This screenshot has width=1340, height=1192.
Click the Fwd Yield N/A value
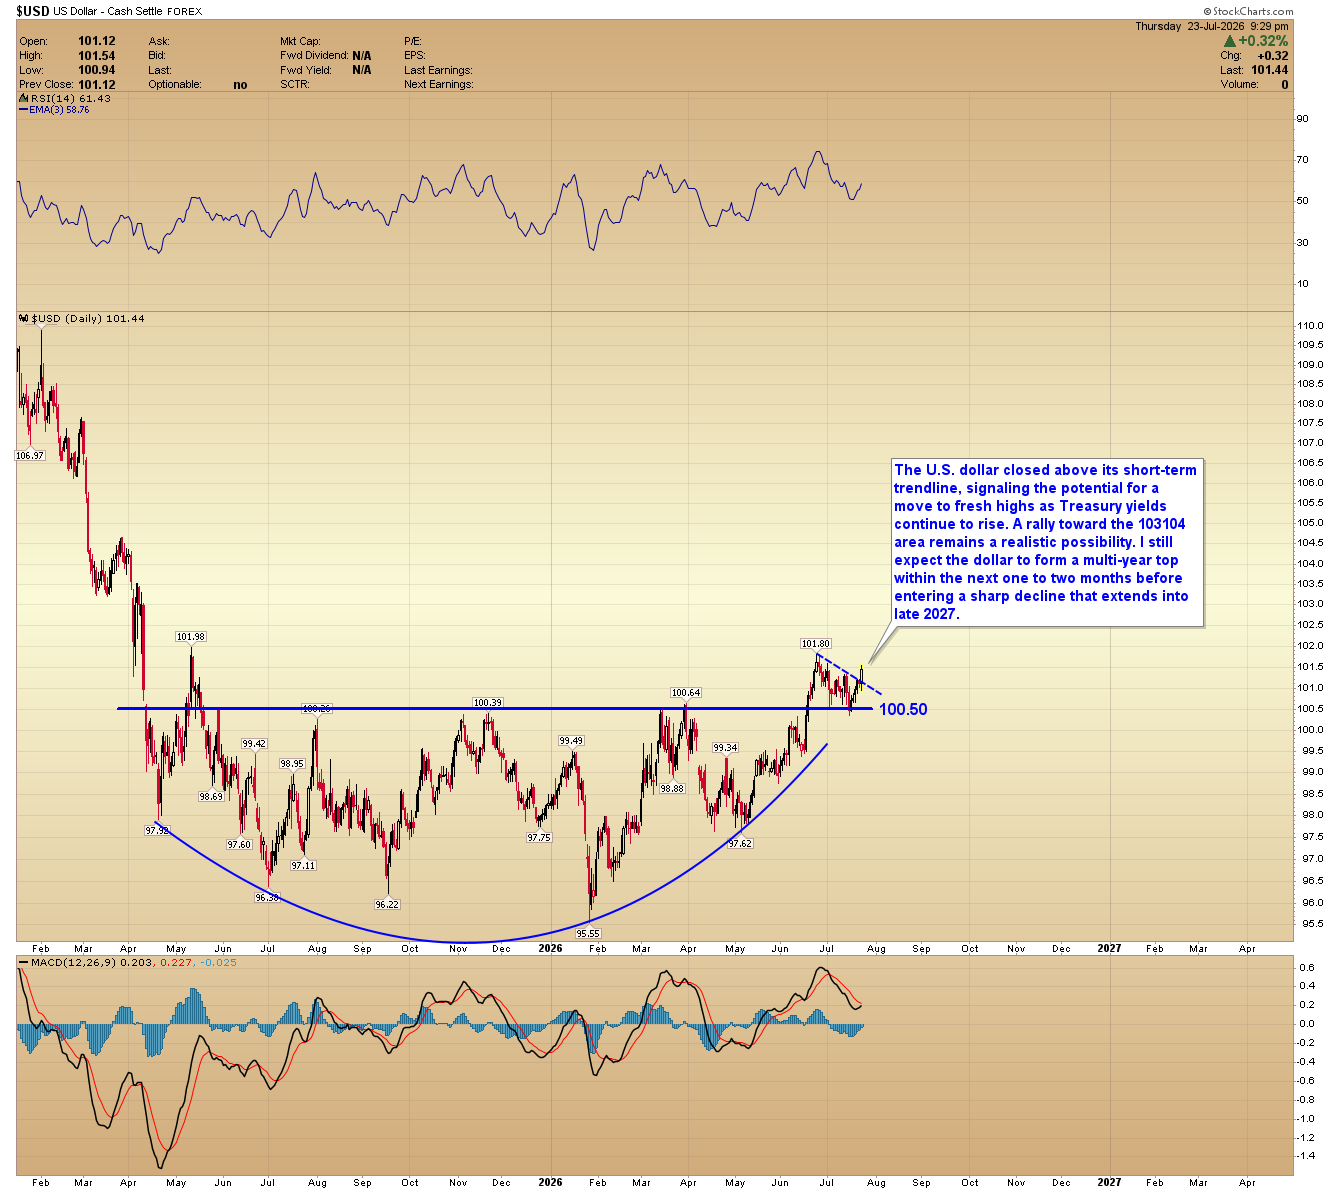[x=361, y=70]
